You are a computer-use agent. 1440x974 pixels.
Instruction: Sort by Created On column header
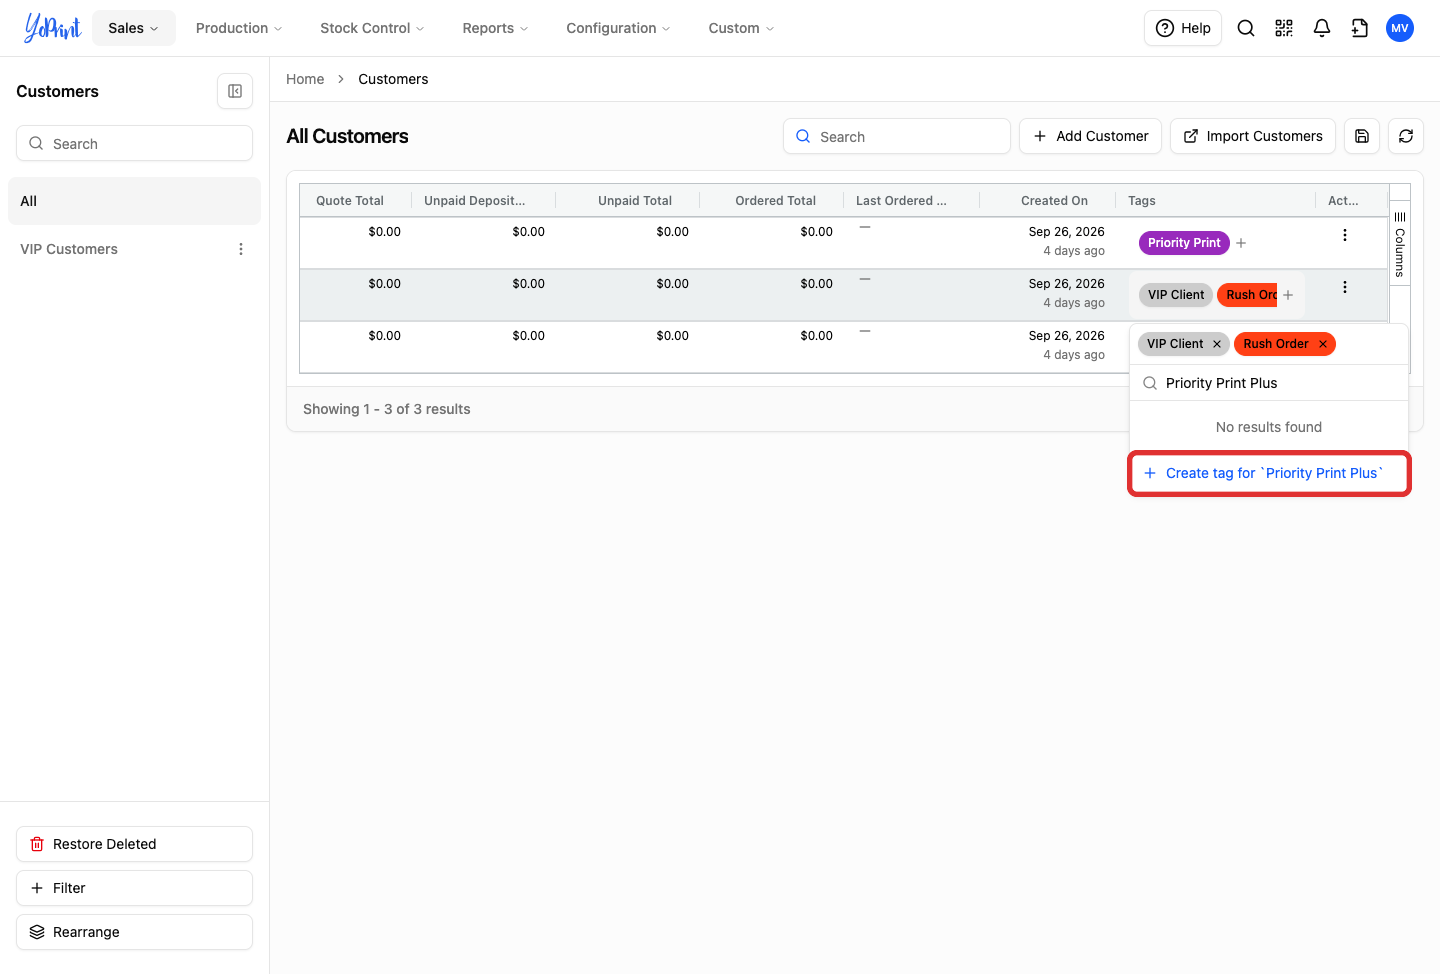[1054, 201]
